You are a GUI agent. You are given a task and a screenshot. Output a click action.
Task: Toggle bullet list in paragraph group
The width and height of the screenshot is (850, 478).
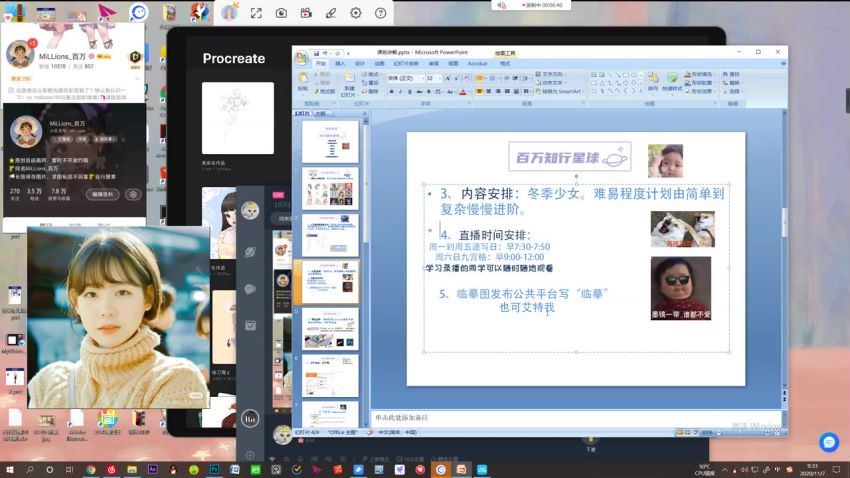click(x=480, y=79)
